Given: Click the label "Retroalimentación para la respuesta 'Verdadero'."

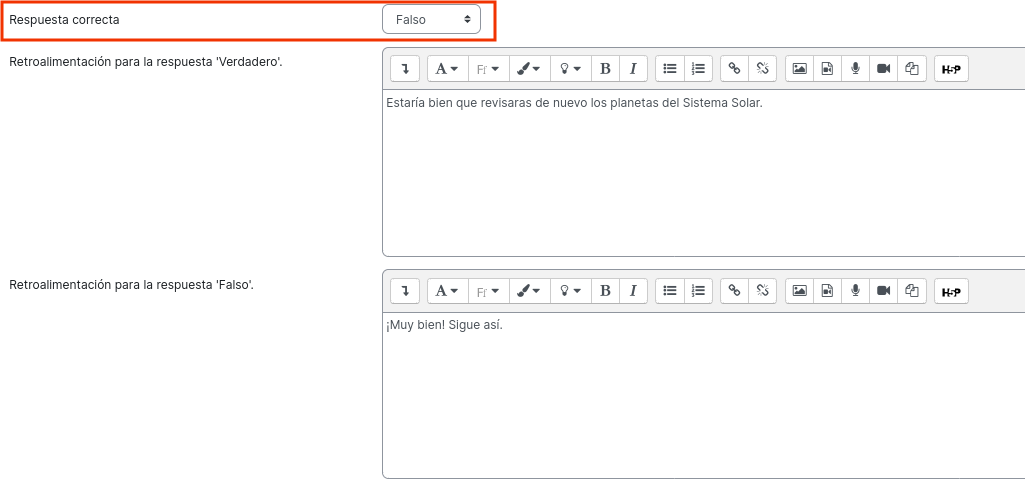Looking at the screenshot, I should 146,62.
